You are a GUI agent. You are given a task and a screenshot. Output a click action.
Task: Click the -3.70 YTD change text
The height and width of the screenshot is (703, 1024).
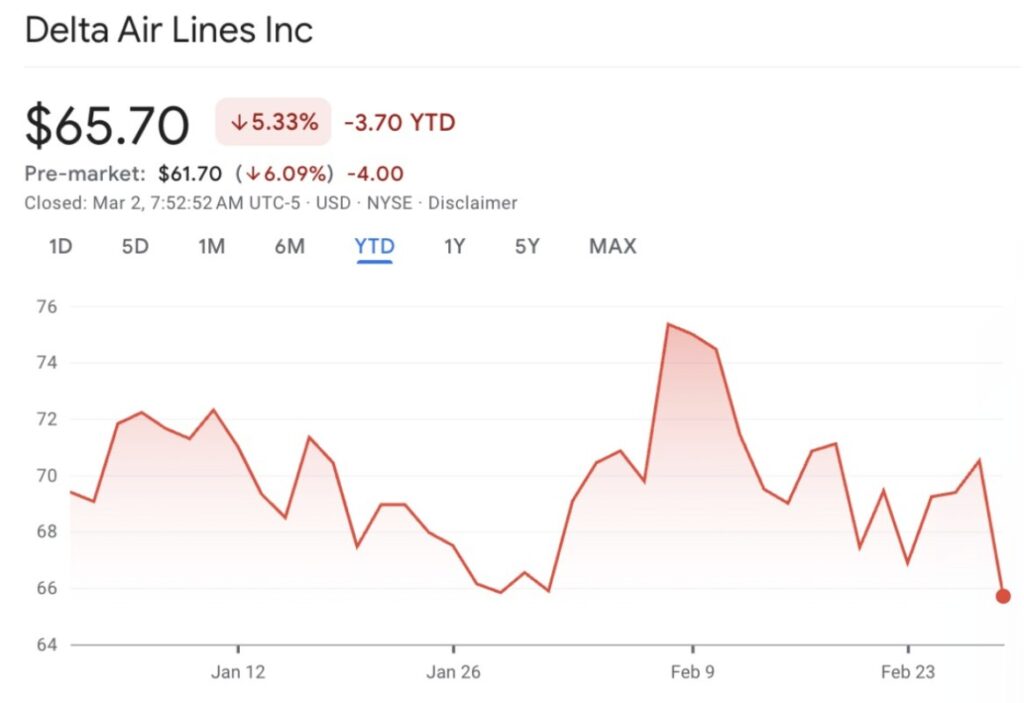(399, 123)
